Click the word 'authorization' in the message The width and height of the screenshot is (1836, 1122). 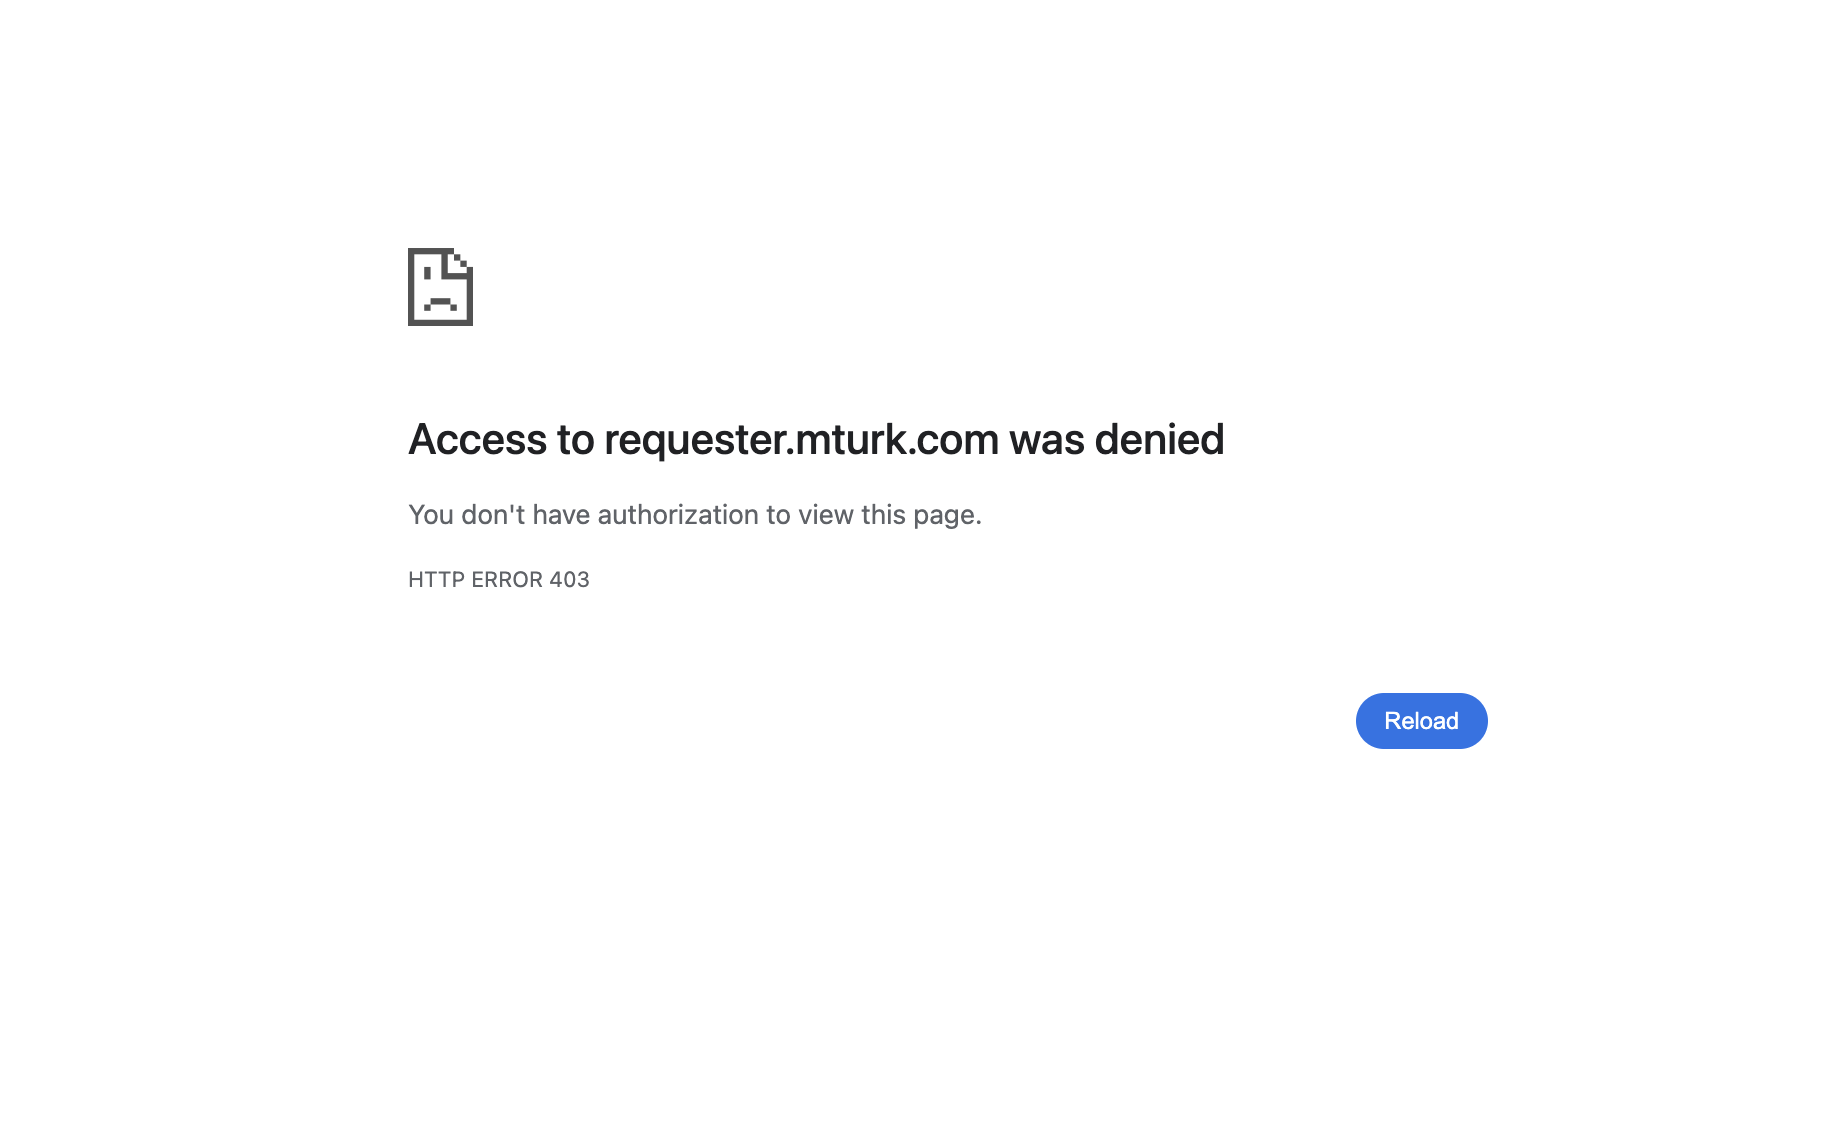pyautogui.click(x=680, y=514)
